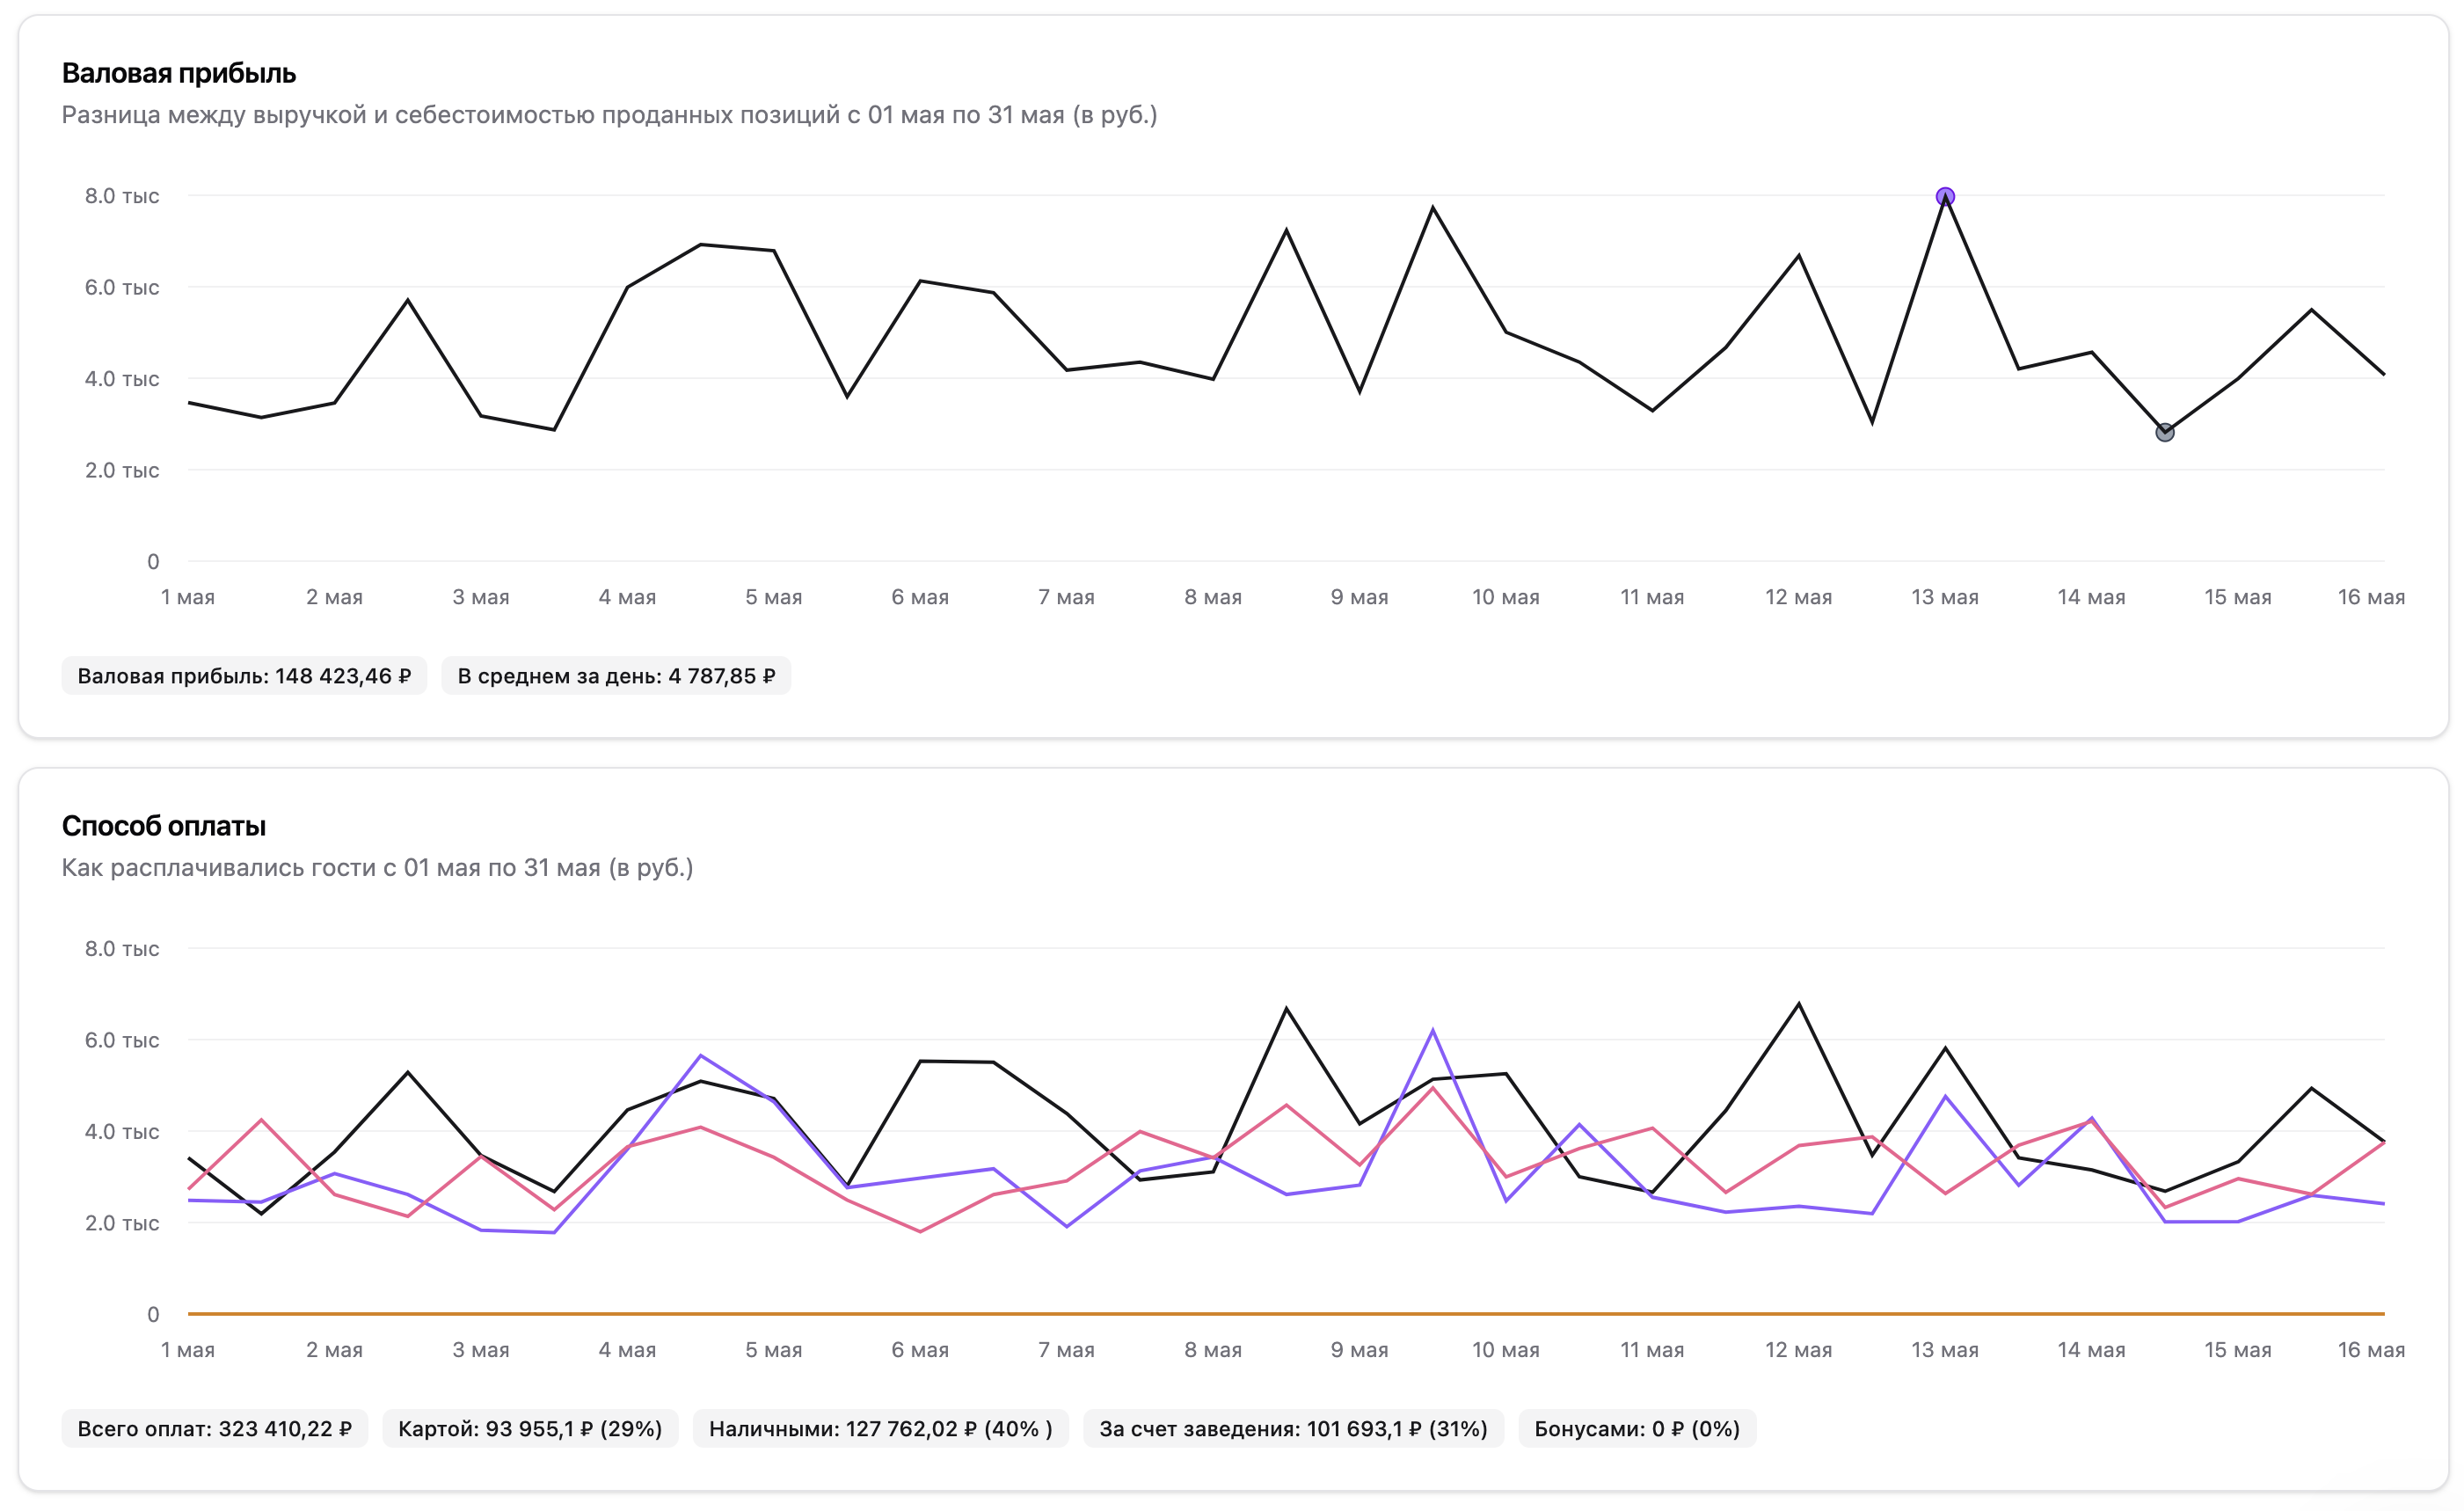Click the Способ оплаты chart heading
This screenshot has width=2464, height=1511.
tap(164, 826)
